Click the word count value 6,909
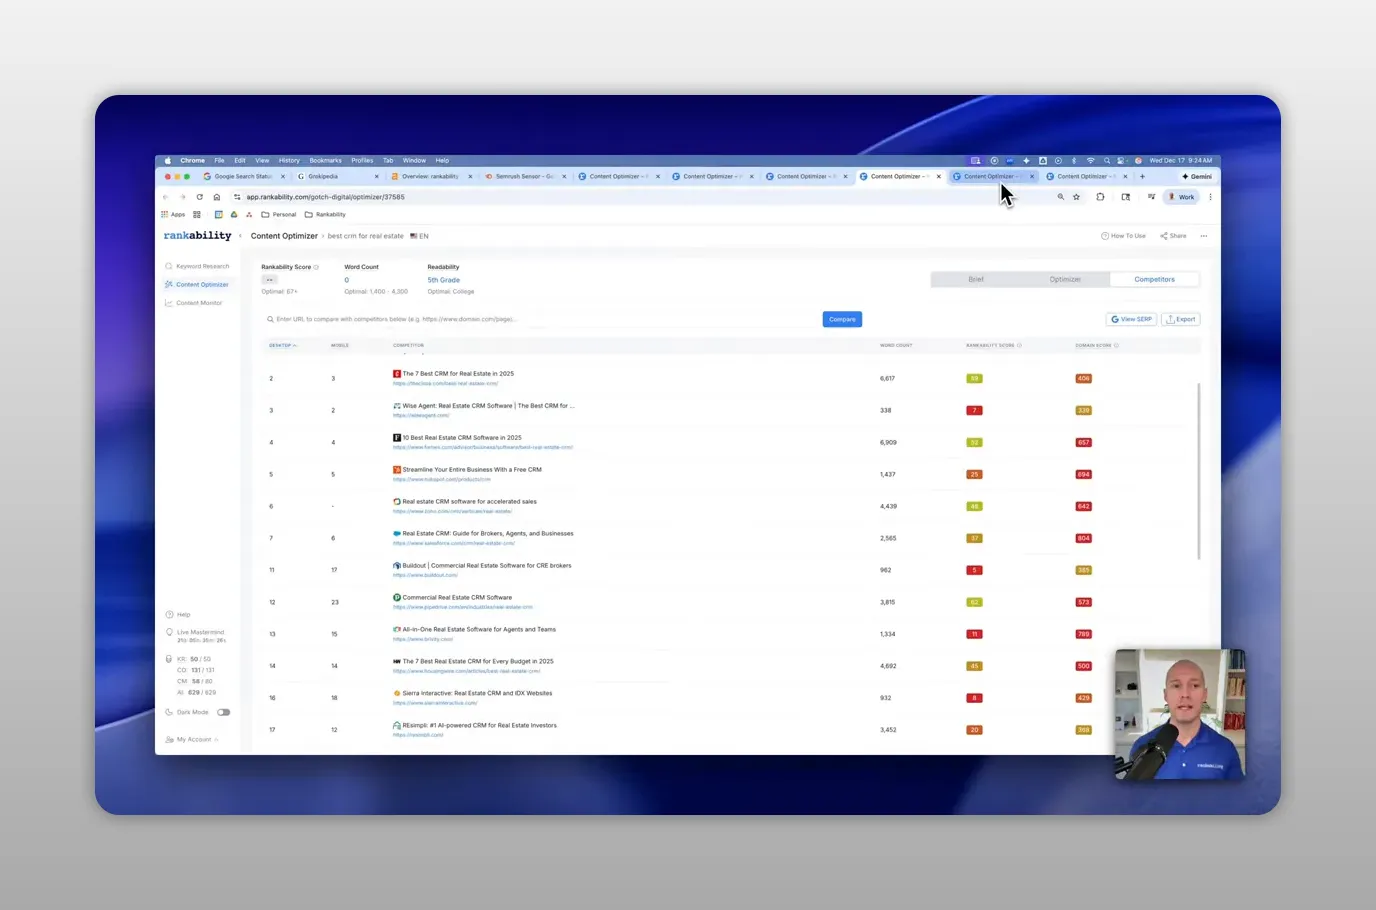1376x910 pixels. [888, 442]
